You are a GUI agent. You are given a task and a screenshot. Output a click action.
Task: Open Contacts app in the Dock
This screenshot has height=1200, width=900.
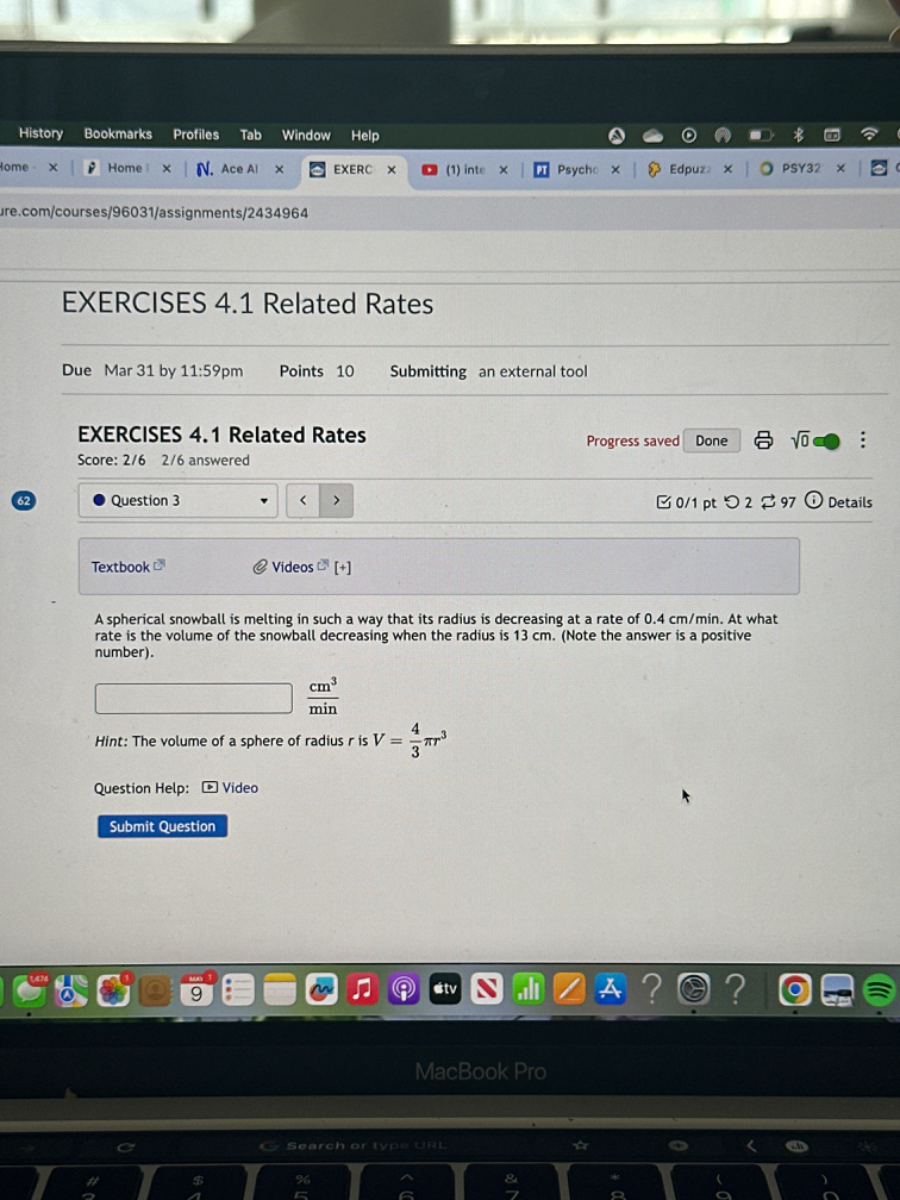[155, 990]
